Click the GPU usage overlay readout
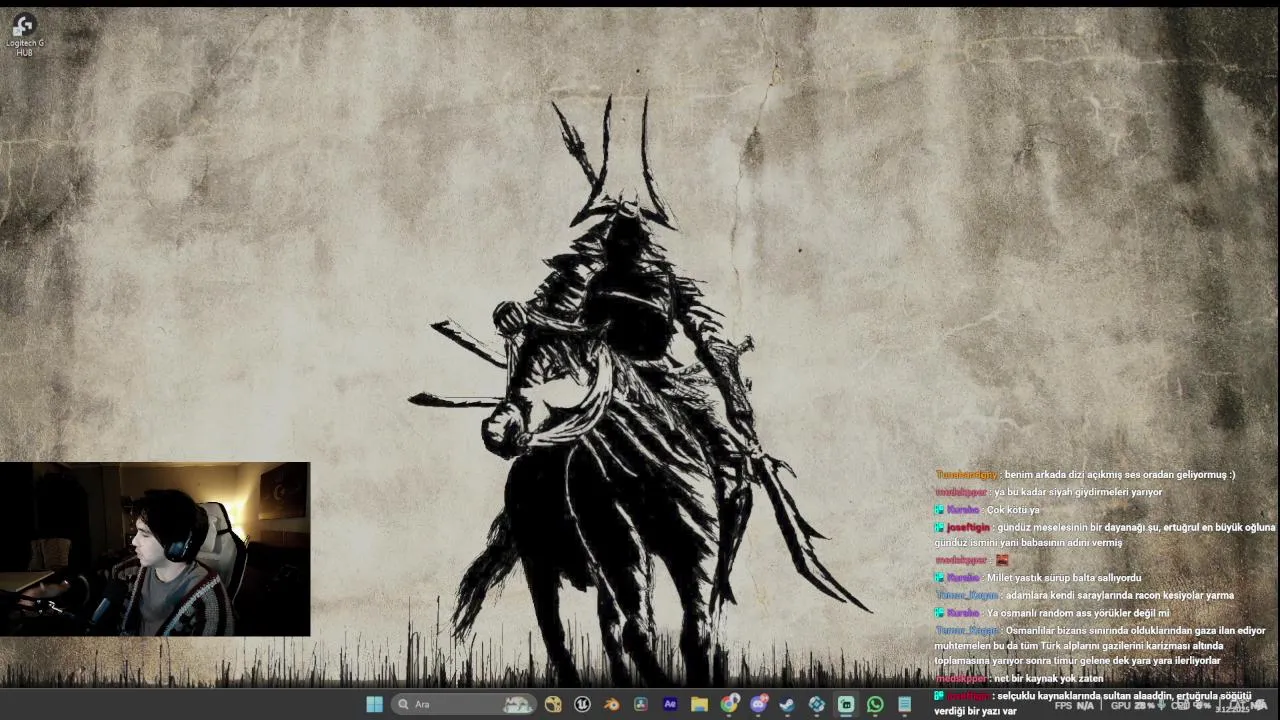The width and height of the screenshot is (1280, 720). [1132, 706]
